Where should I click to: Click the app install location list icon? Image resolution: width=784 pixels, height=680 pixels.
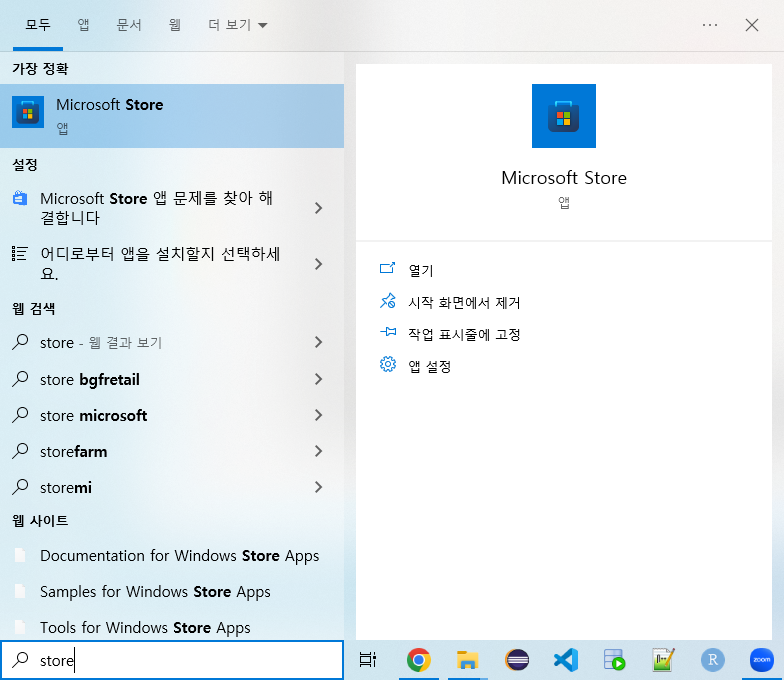20,254
